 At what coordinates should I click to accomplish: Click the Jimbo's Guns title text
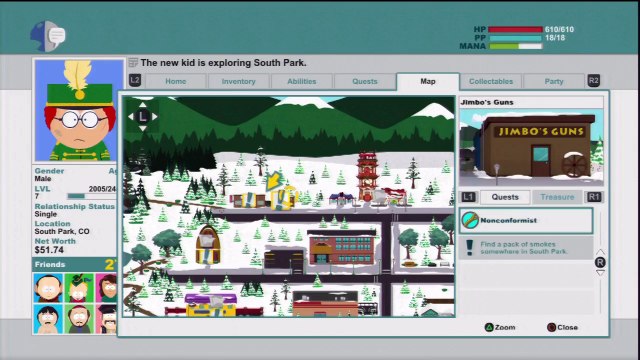(x=487, y=102)
